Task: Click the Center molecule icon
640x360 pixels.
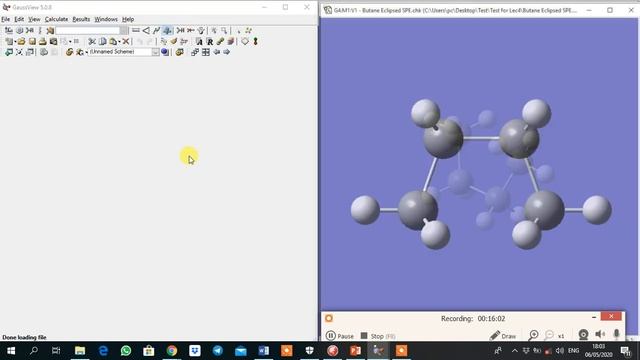Action: (19, 52)
